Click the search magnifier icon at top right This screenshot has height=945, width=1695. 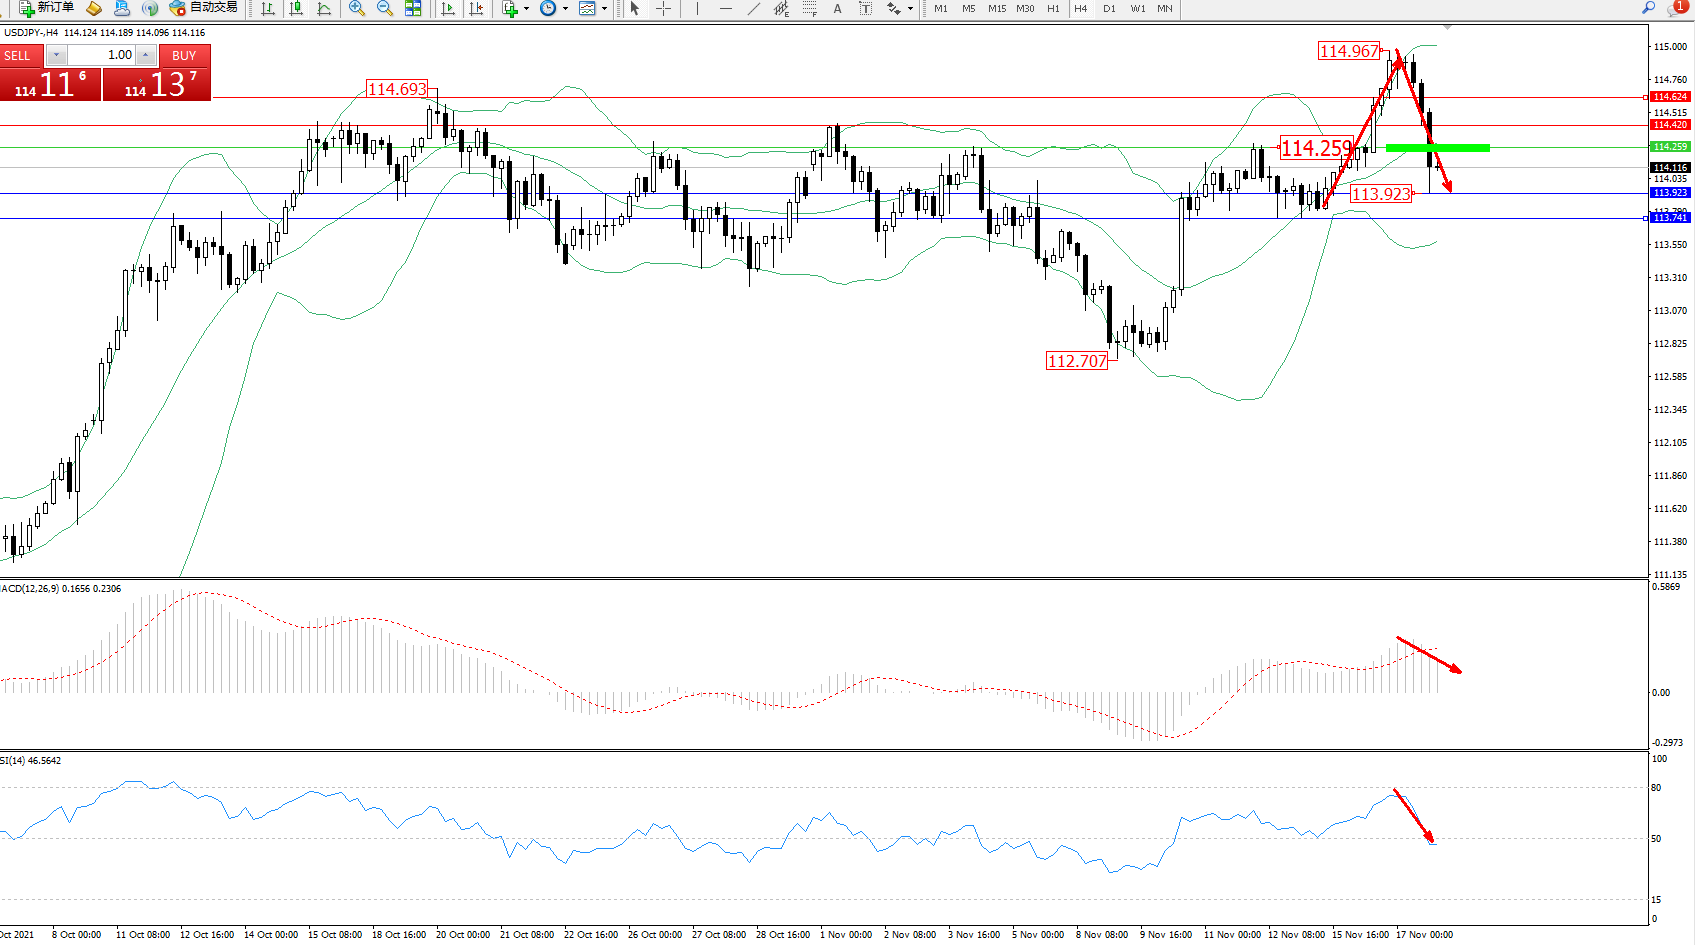pos(1649,8)
